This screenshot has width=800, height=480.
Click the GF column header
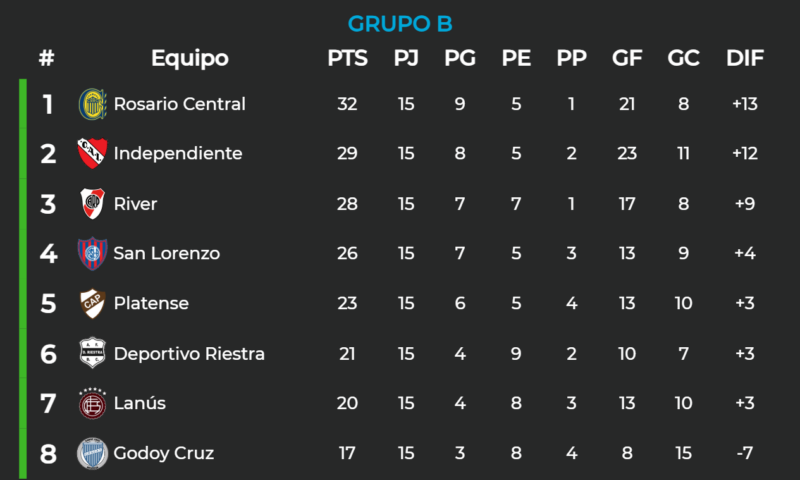click(x=627, y=58)
